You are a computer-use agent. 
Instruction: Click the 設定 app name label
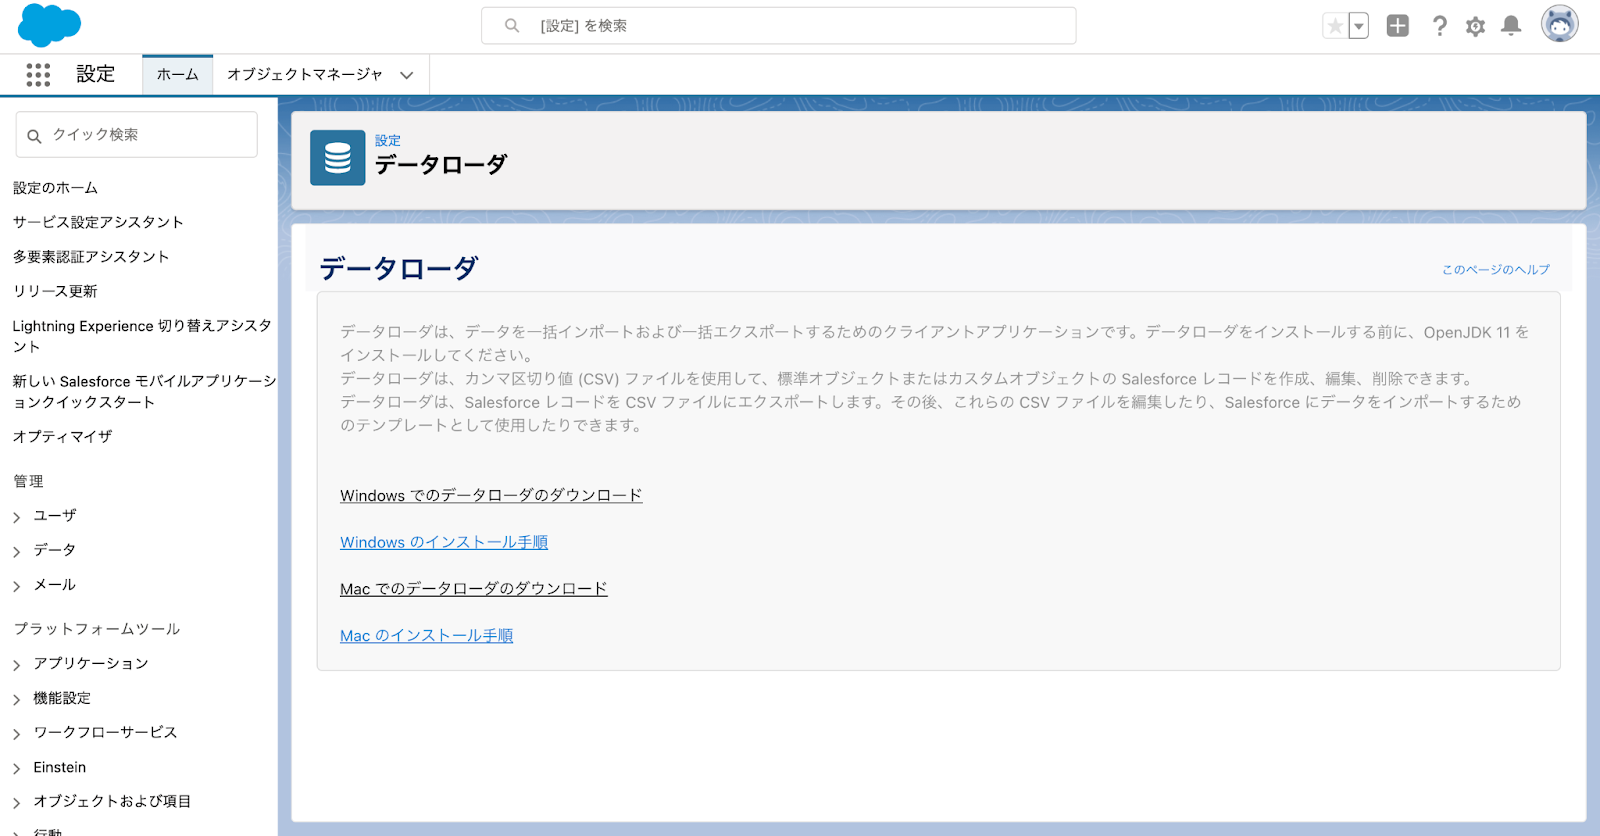tap(96, 74)
